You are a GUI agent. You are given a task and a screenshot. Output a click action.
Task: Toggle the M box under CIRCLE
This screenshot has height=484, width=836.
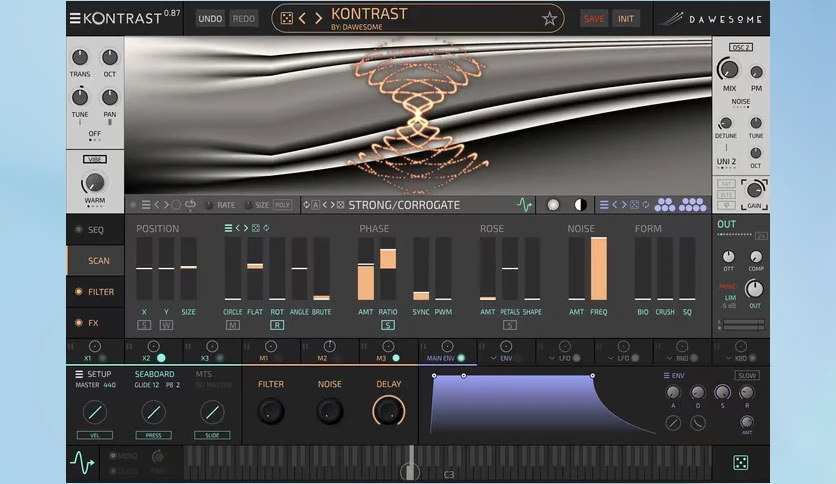click(x=232, y=325)
